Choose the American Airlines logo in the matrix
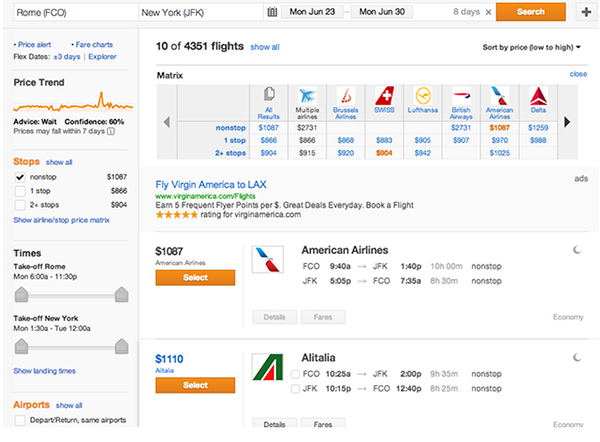This screenshot has height=442, width=600. click(499, 95)
